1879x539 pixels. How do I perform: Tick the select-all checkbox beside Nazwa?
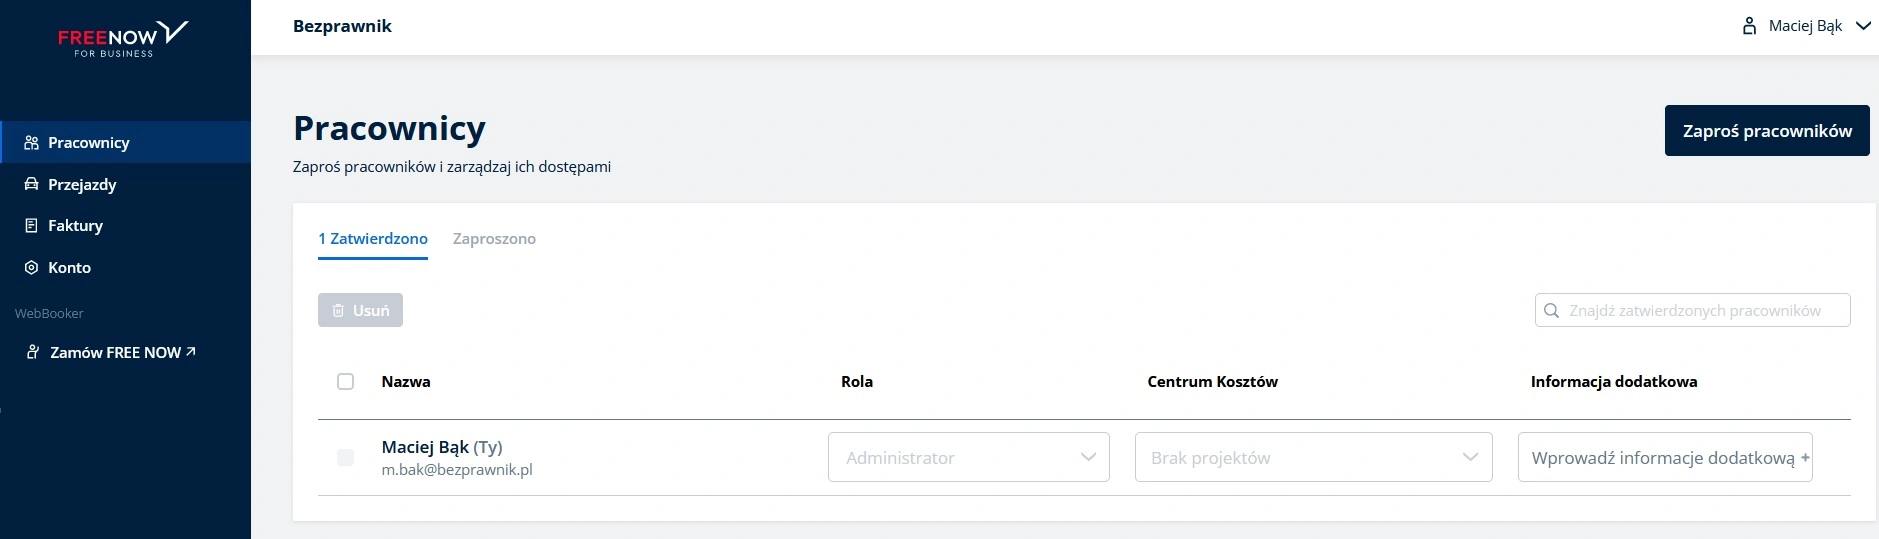point(346,382)
